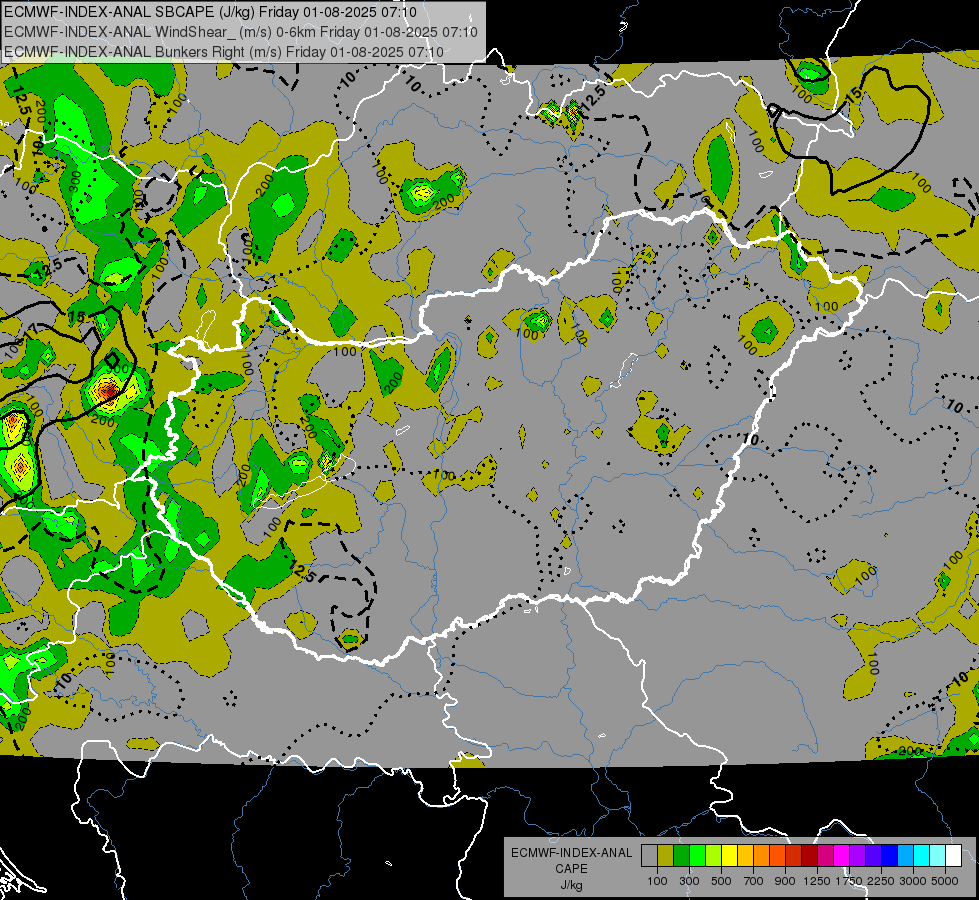This screenshot has width=979, height=900.
Task: Click the Bunkers Right (m/s) header line
Action: 224,51
